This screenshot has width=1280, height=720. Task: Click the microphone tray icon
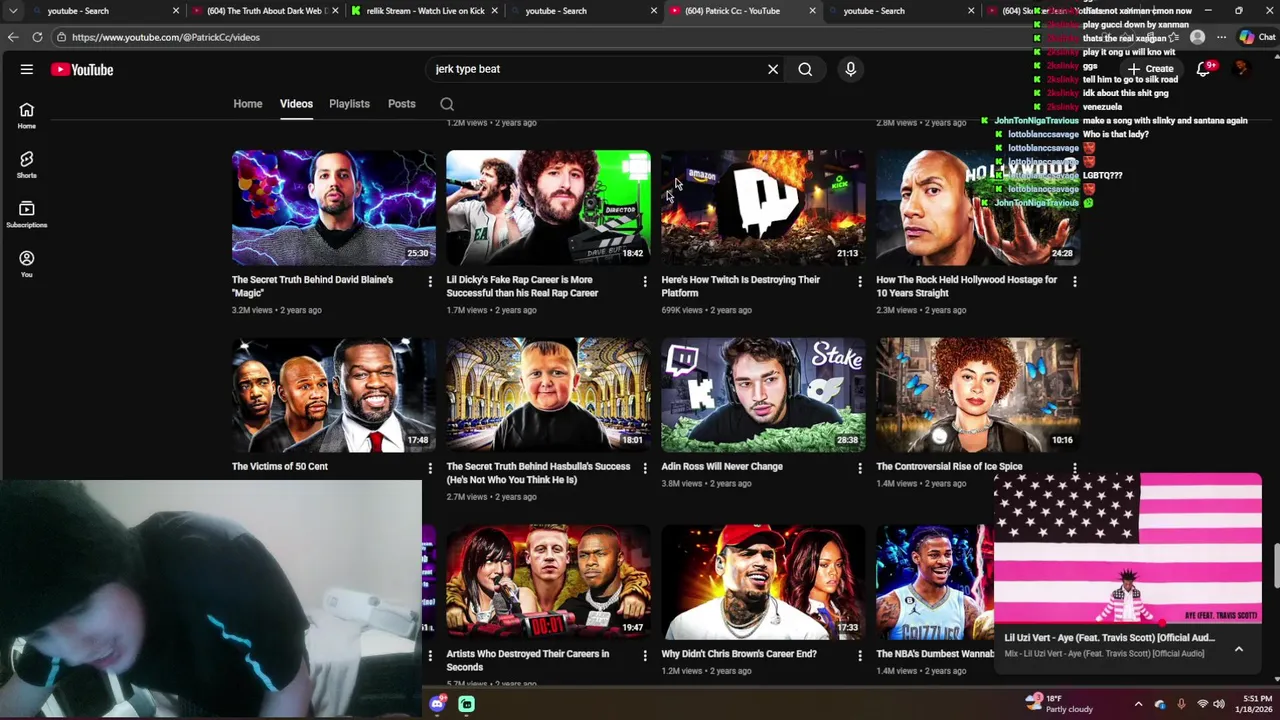pos(1181,704)
